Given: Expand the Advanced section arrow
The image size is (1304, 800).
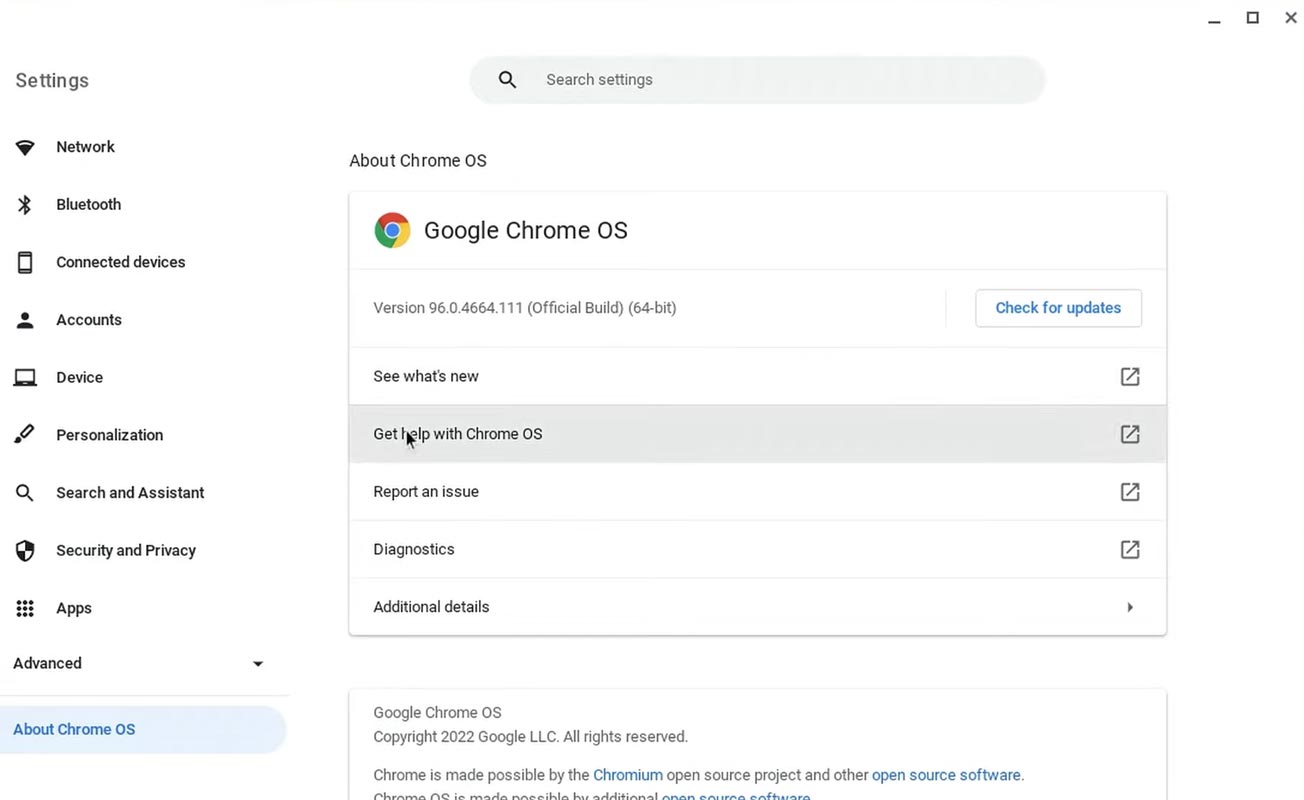Looking at the screenshot, I should pyautogui.click(x=258, y=664).
